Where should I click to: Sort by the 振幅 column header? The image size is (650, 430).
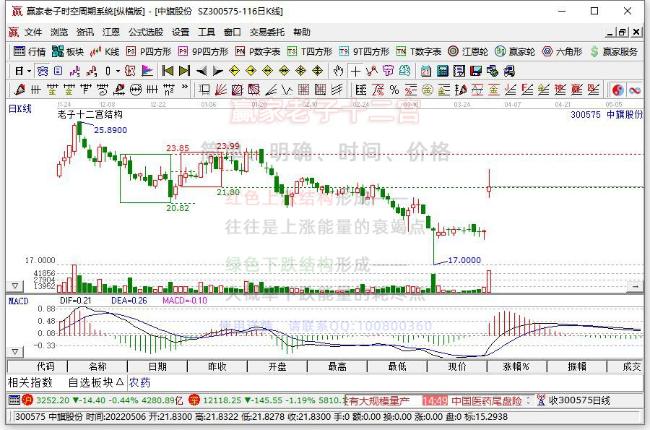577,367
